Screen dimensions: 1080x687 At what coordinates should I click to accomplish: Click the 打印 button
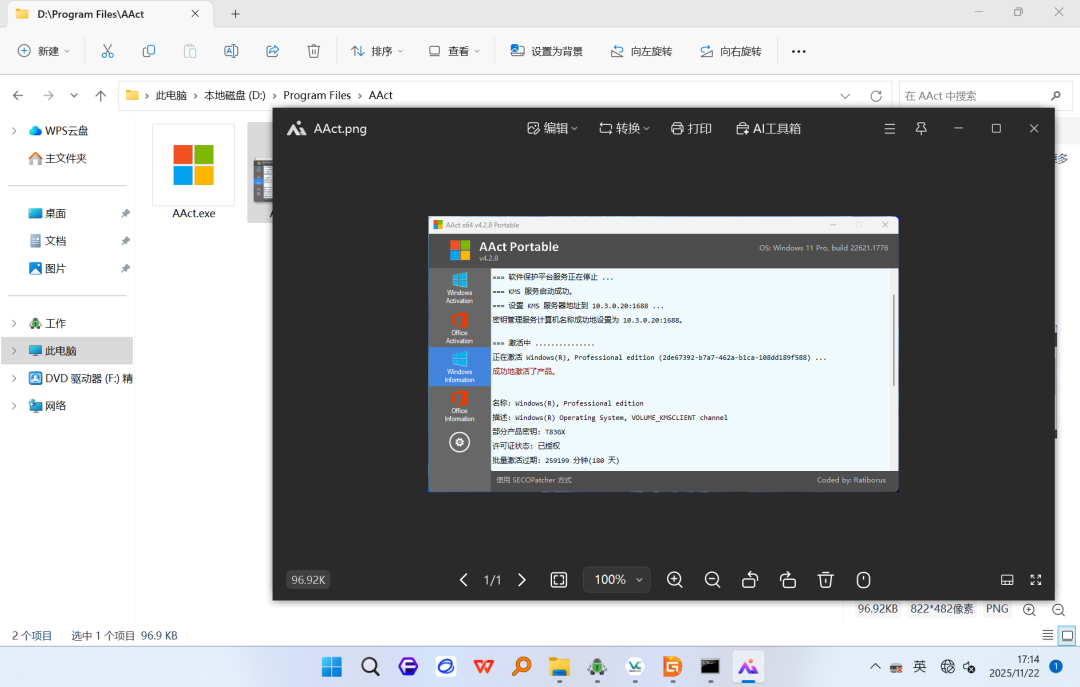coord(691,129)
